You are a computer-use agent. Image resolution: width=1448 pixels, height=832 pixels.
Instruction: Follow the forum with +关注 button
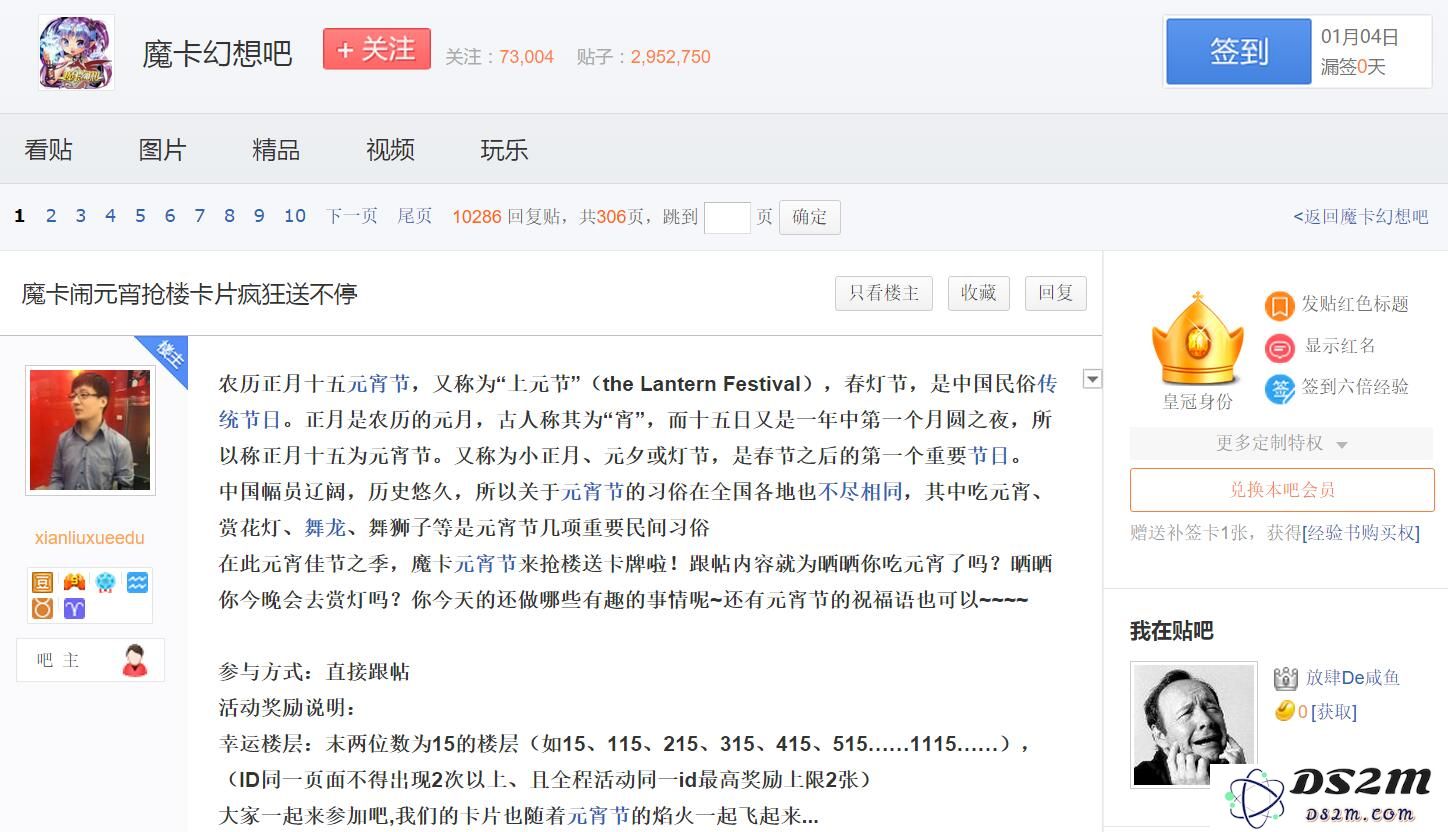(x=377, y=49)
